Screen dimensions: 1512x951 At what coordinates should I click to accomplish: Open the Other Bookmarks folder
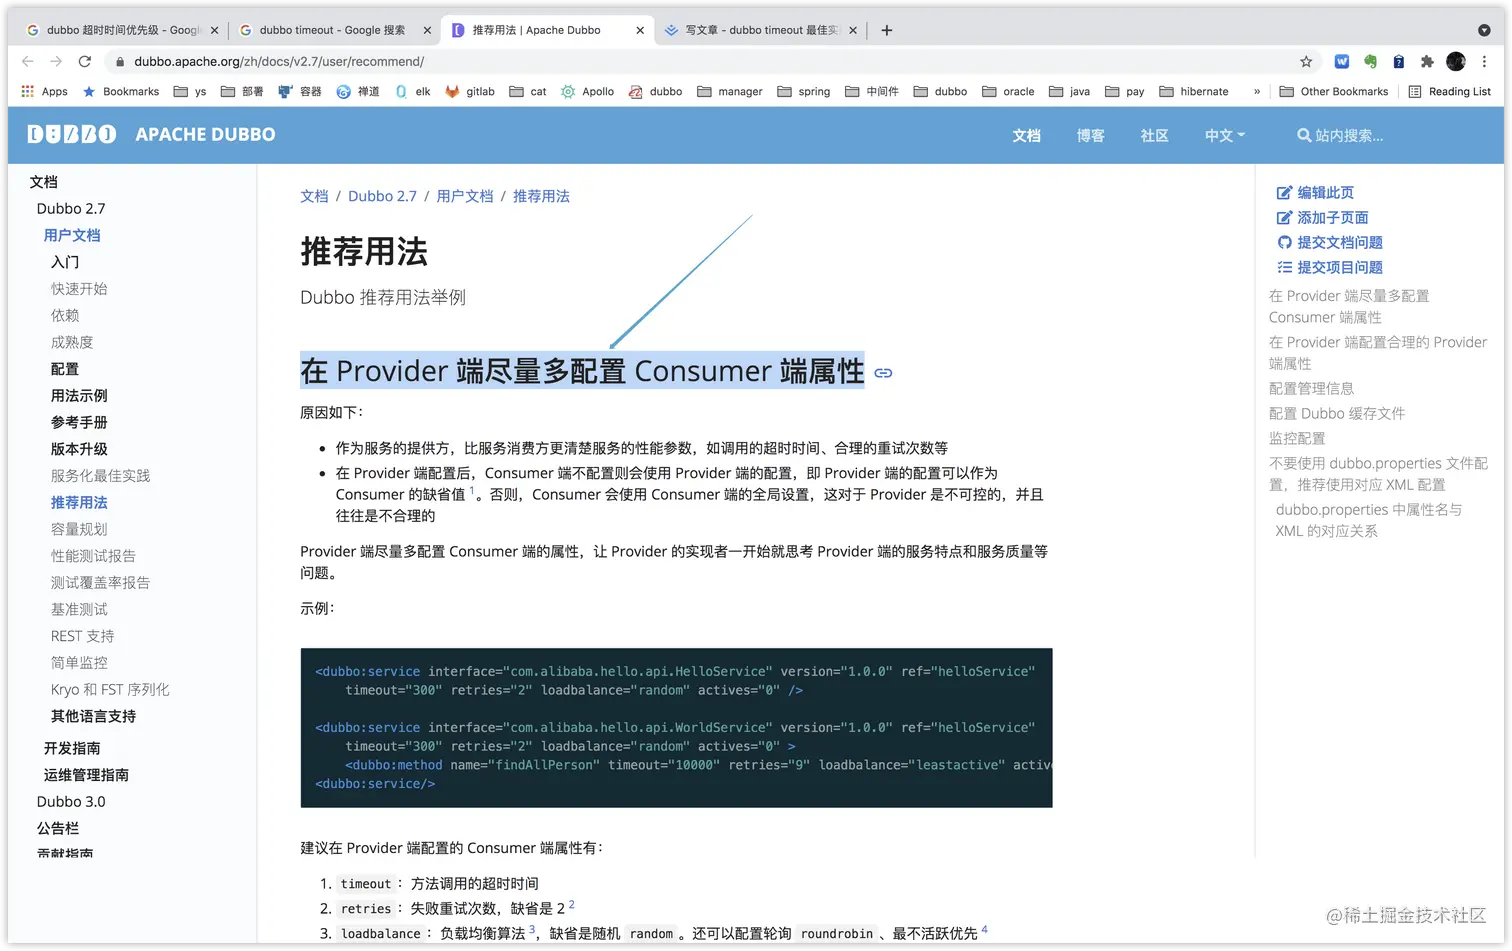(x=1334, y=91)
